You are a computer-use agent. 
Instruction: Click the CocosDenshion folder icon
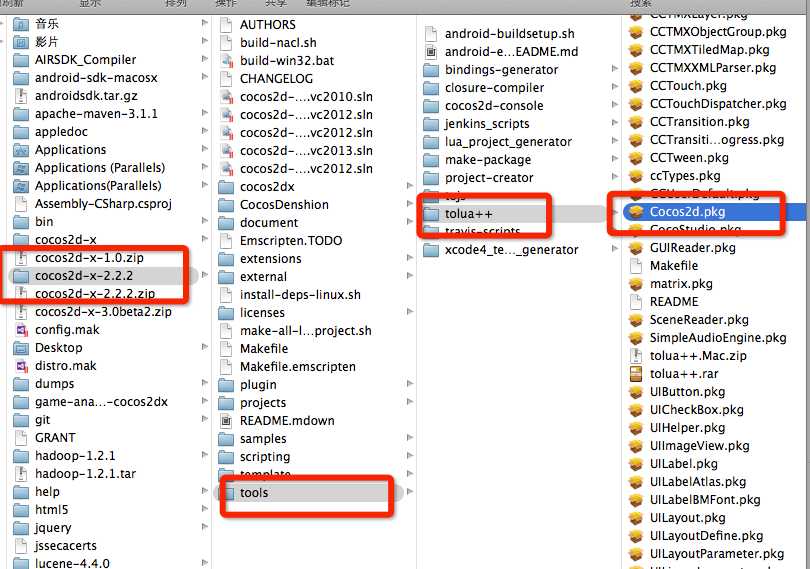pyautogui.click(x=226, y=205)
